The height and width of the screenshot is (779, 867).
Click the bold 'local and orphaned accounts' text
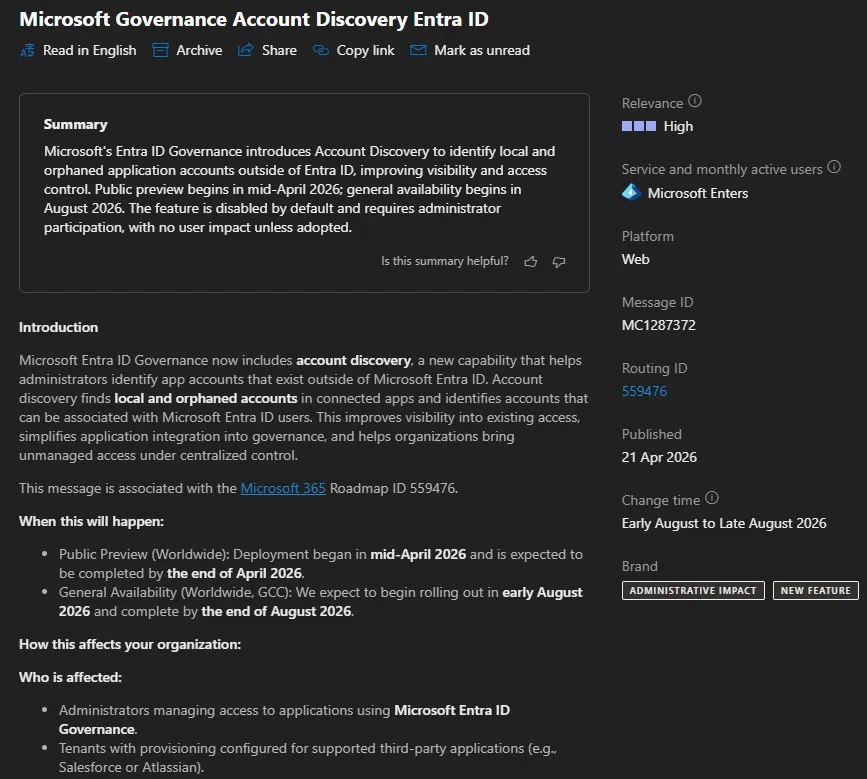206,398
